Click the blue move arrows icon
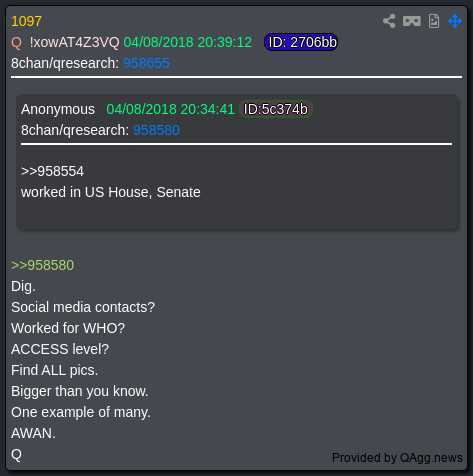Image resolution: width=473 pixels, height=476 pixels. click(x=455, y=21)
